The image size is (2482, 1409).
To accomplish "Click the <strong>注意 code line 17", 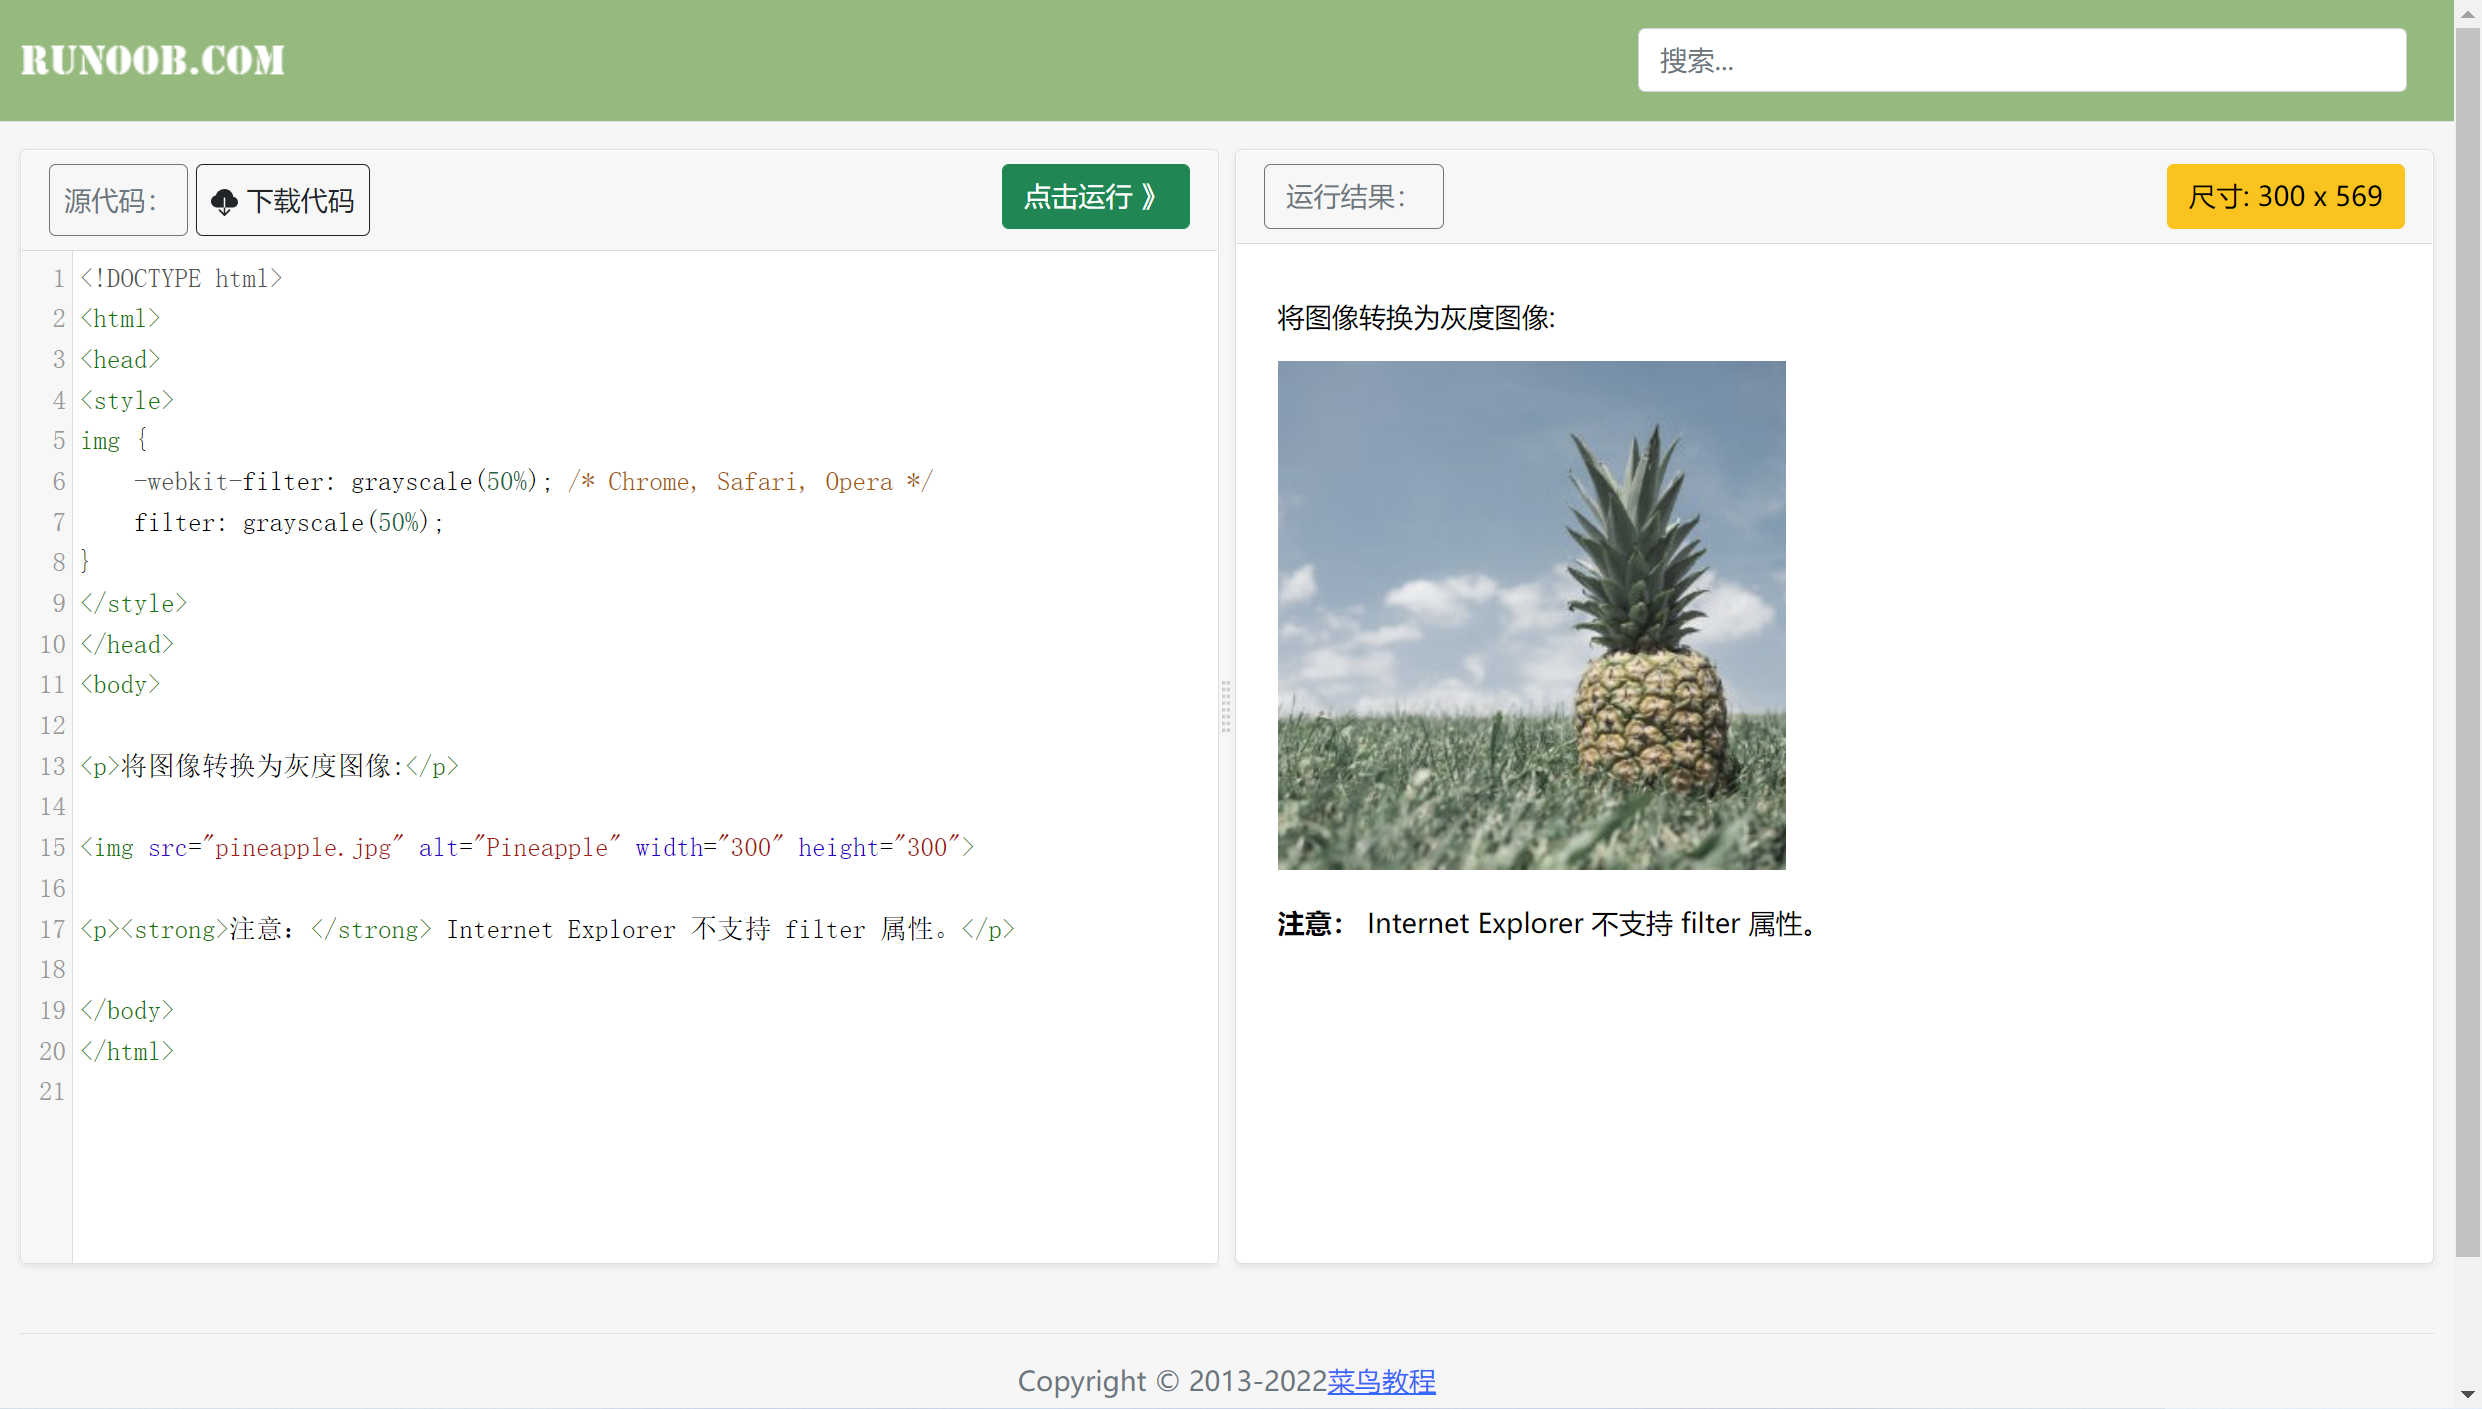I will pos(547,929).
